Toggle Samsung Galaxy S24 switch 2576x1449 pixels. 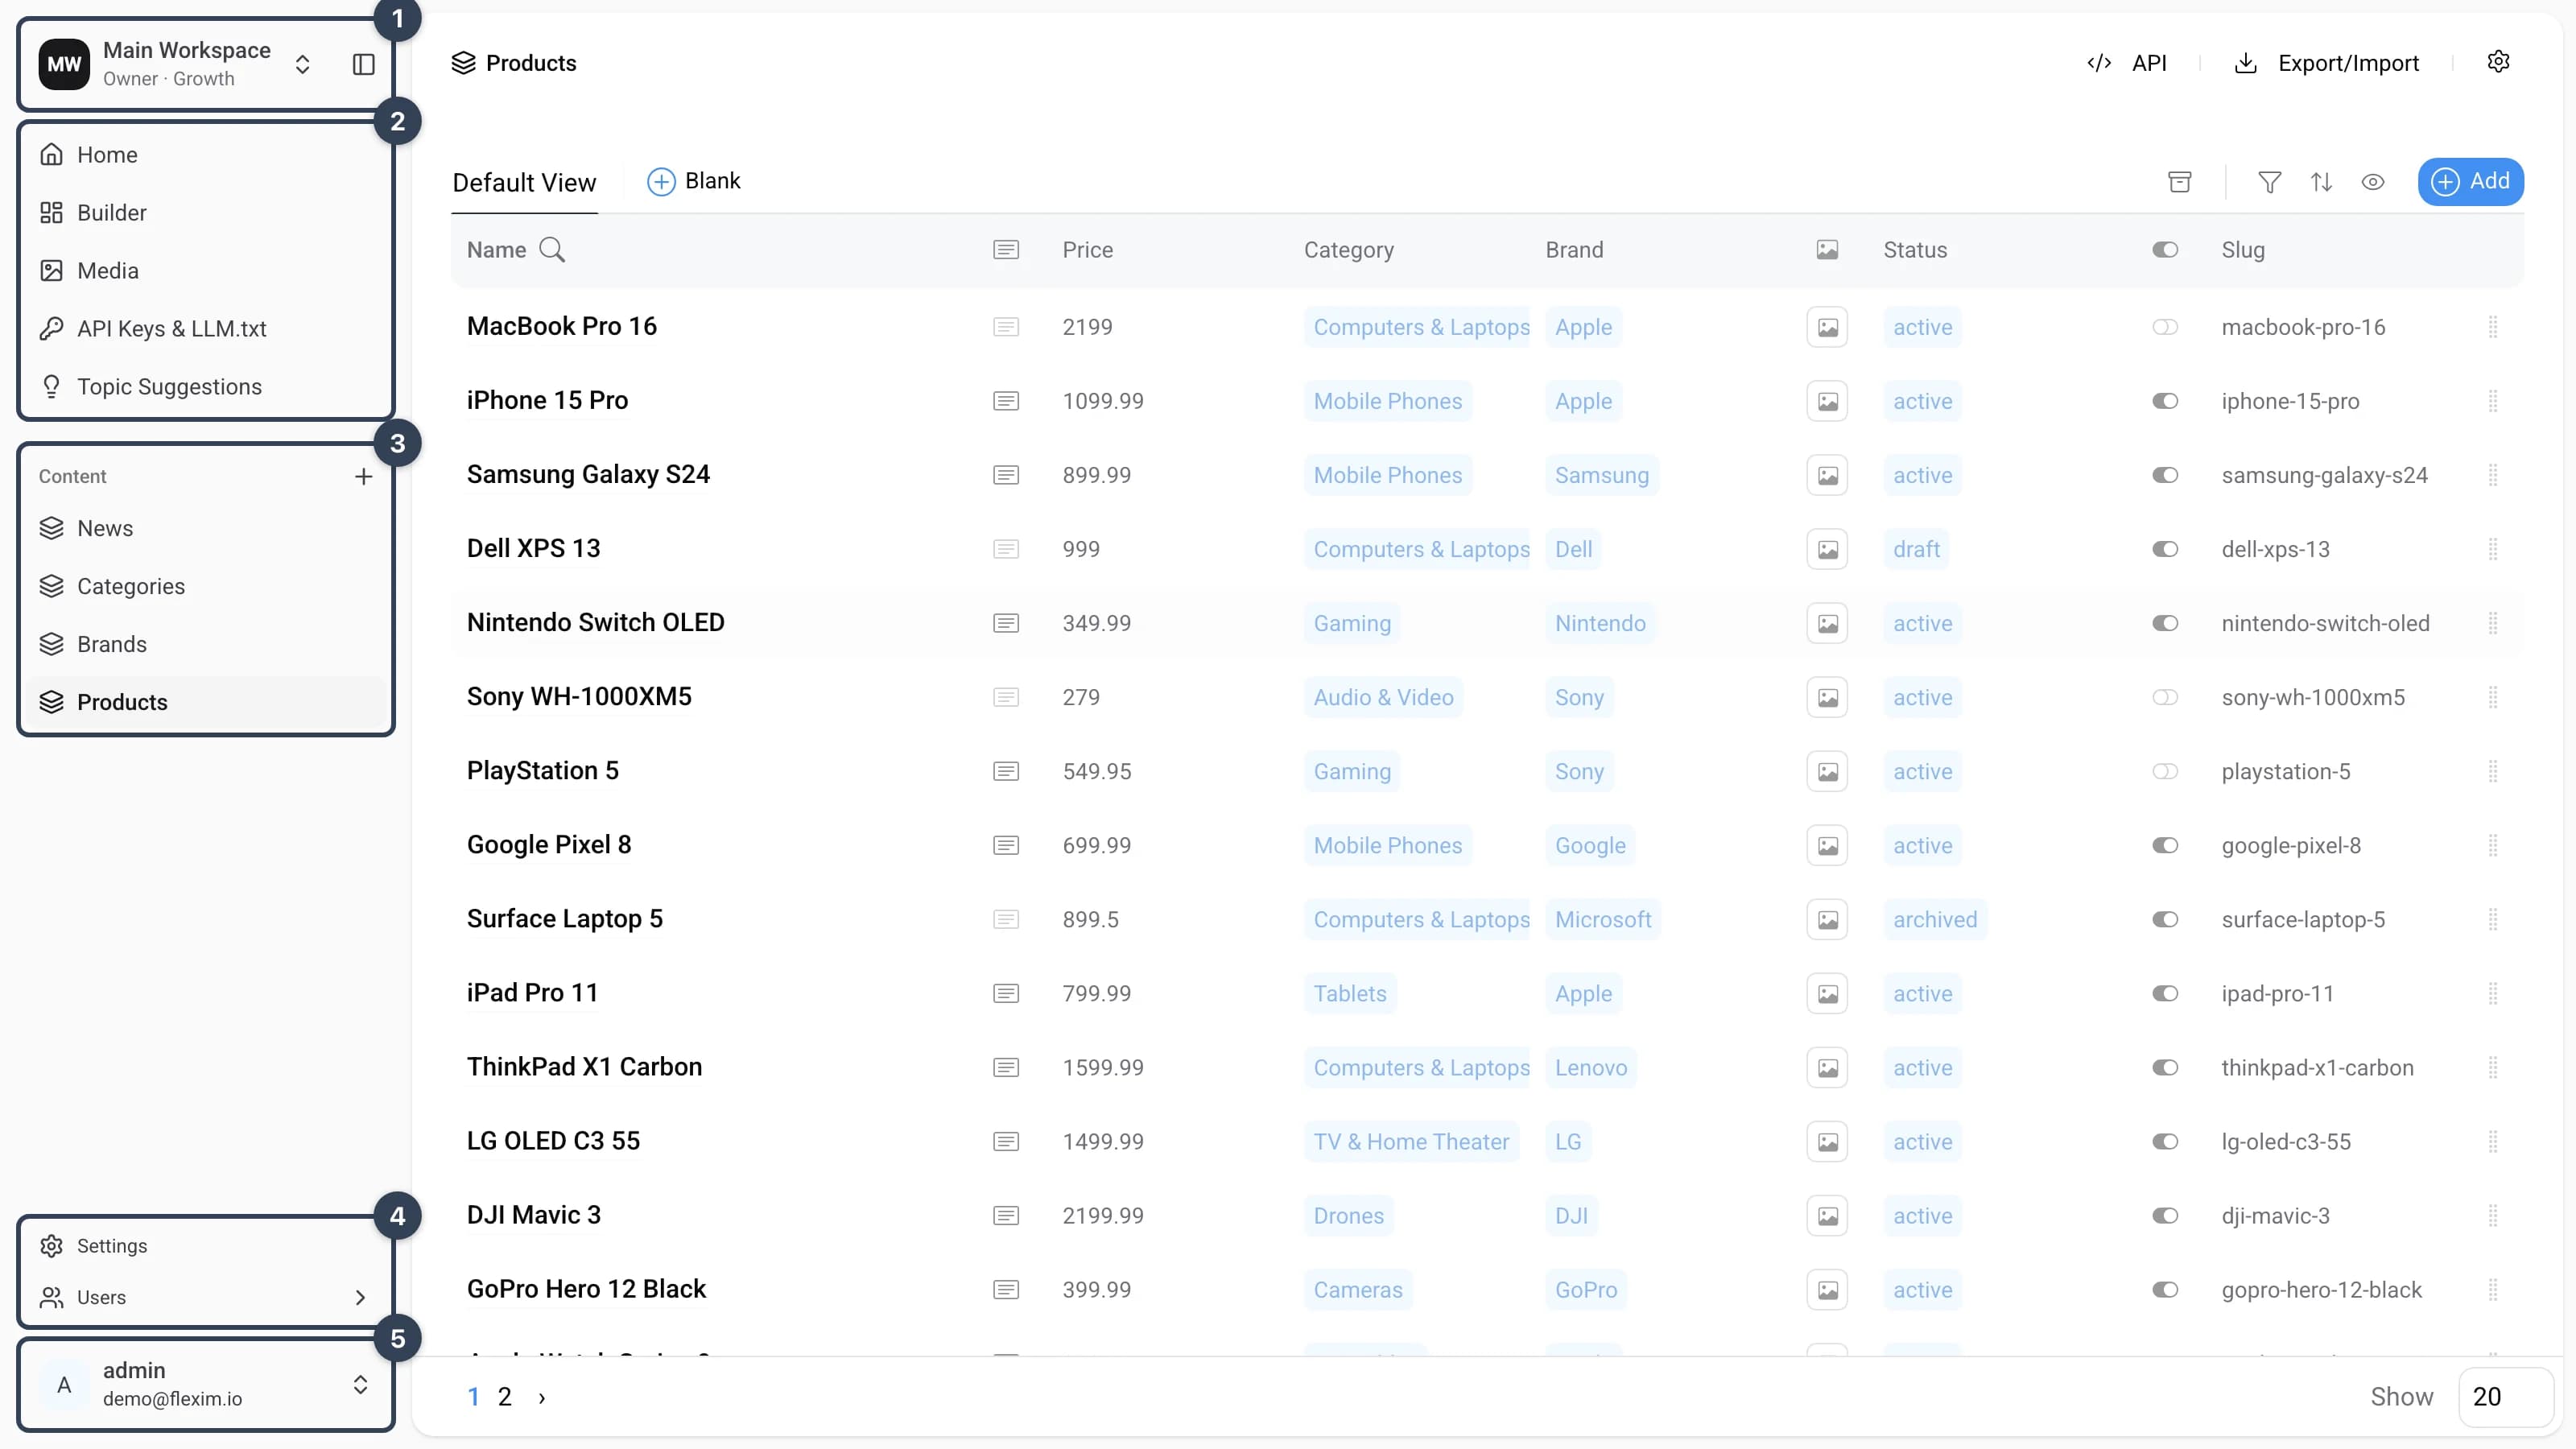coord(2165,475)
